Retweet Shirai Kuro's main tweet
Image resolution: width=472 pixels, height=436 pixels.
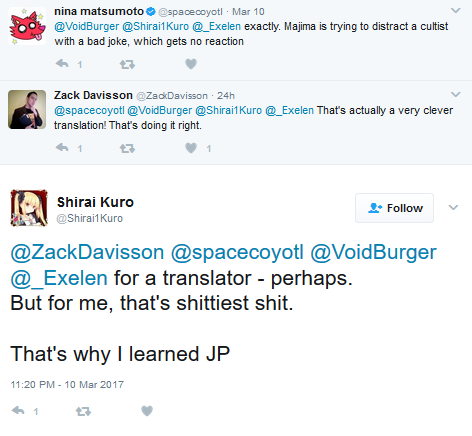[x=83, y=411]
